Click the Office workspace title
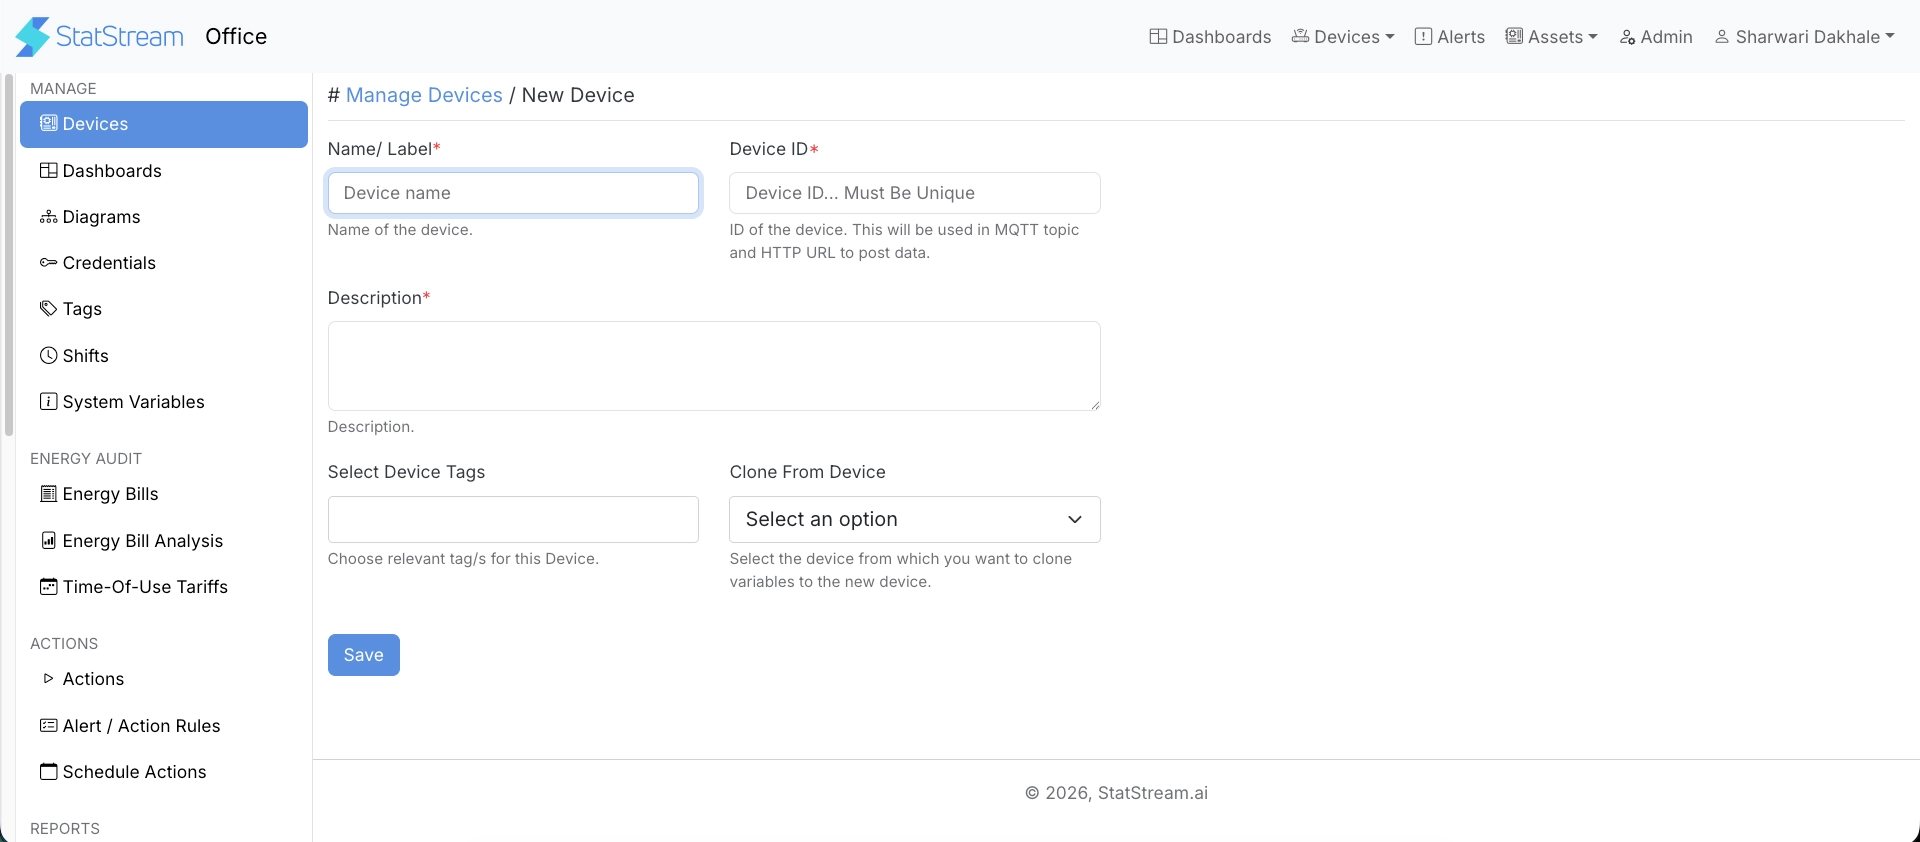 pos(236,37)
